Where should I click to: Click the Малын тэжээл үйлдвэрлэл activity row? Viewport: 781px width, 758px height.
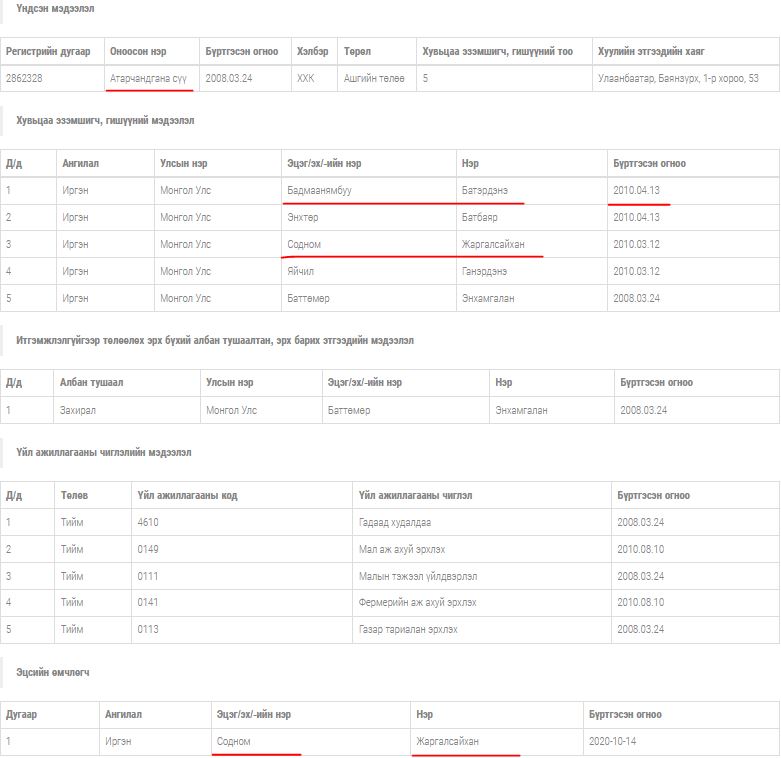pos(418,576)
